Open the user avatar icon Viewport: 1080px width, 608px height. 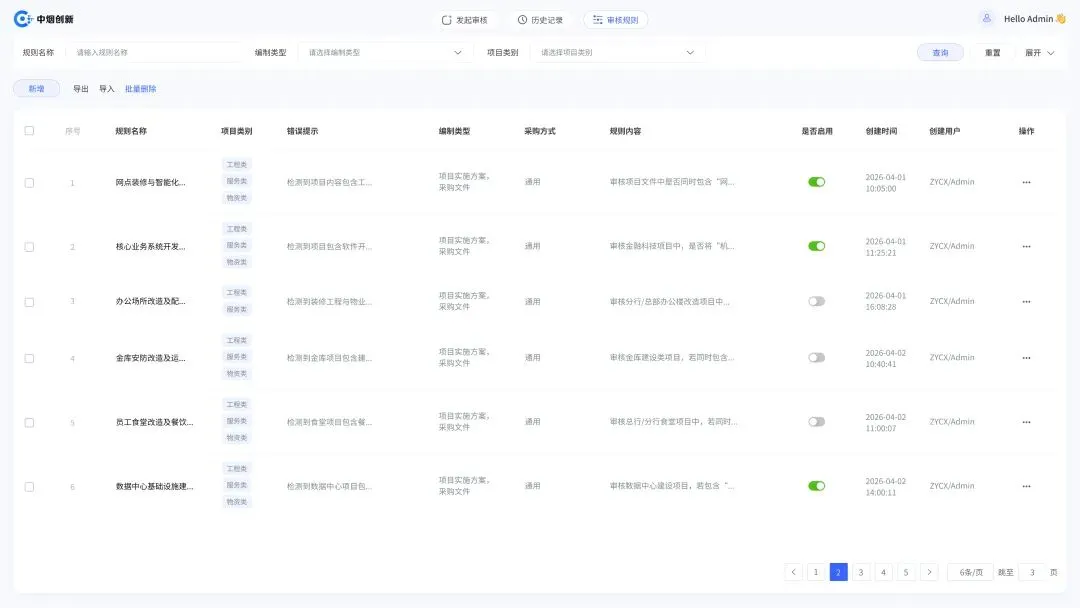[x=986, y=19]
